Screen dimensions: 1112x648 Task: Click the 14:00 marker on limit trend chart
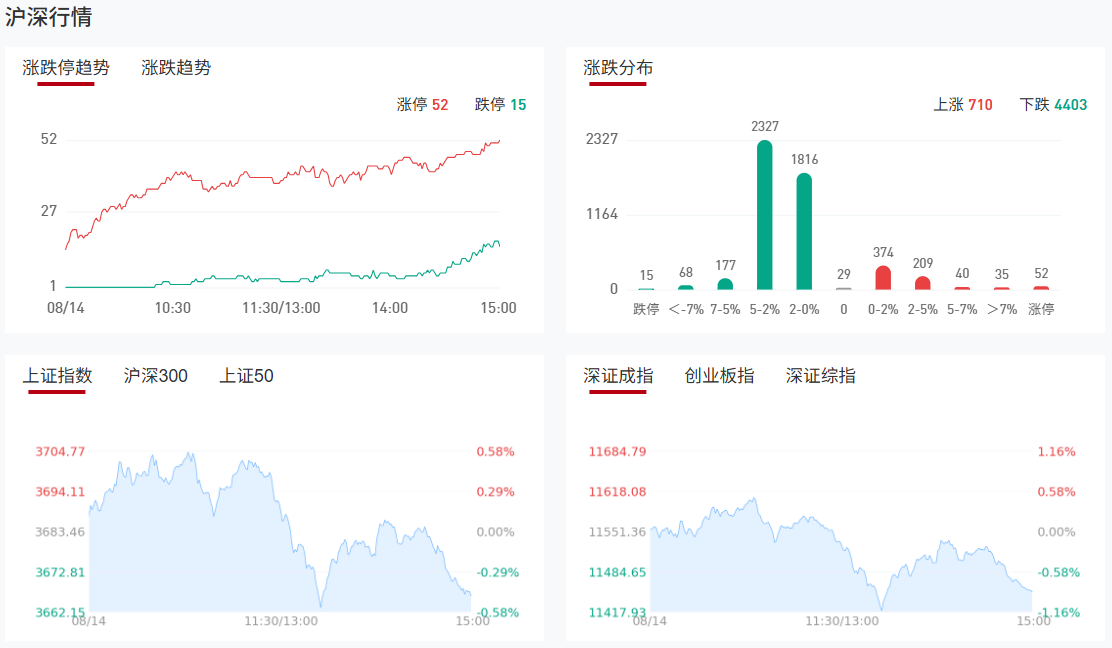(x=389, y=308)
